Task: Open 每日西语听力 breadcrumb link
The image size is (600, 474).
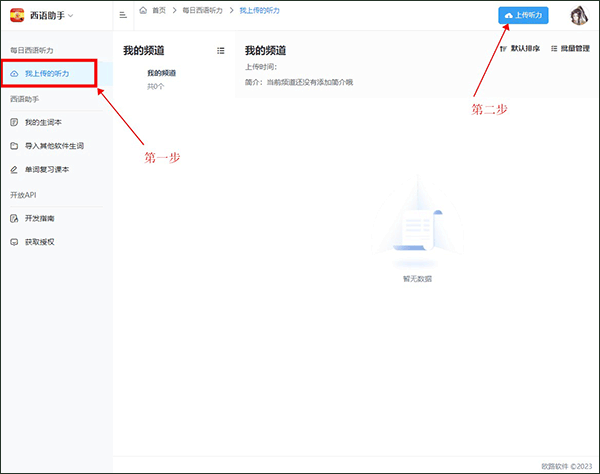Action: click(204, 10)
